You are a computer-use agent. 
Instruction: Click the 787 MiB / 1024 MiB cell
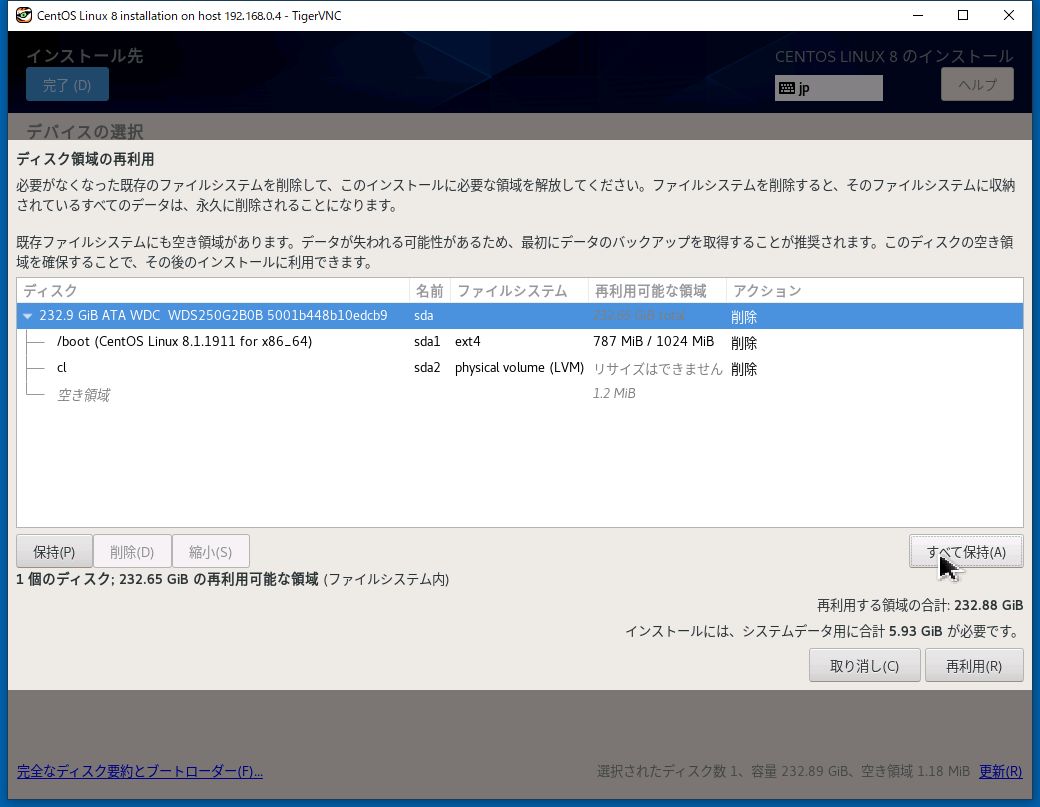click(x=653, y=341)
